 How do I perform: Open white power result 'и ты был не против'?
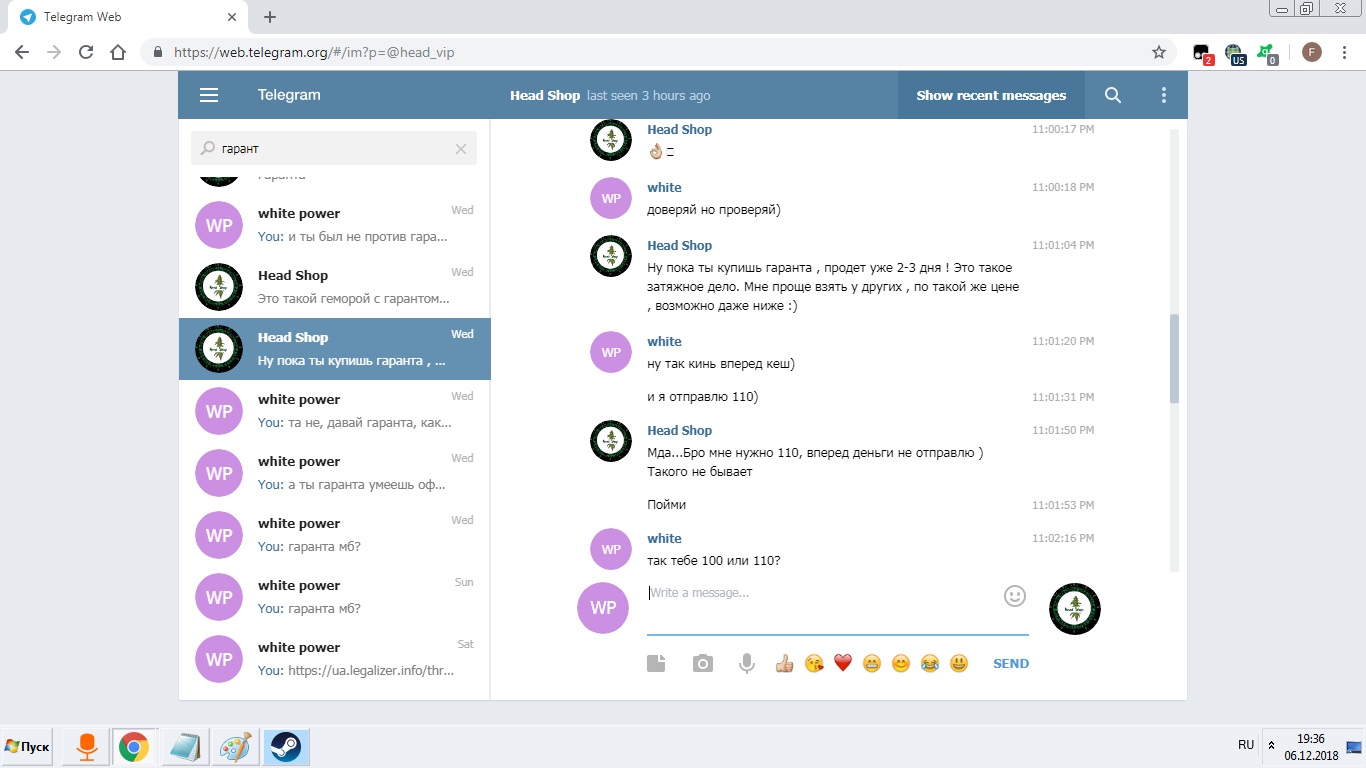click(x=335, y=225)
